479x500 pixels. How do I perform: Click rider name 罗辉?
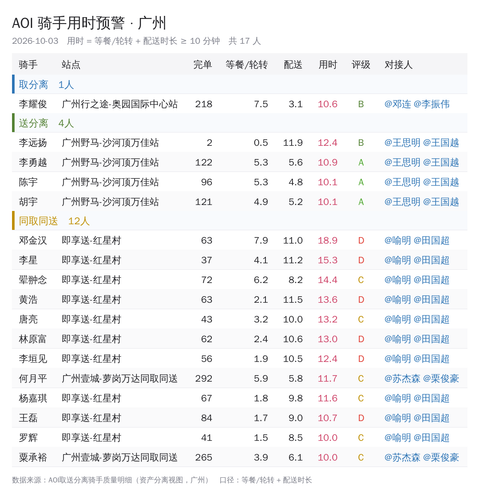[28, 437]
